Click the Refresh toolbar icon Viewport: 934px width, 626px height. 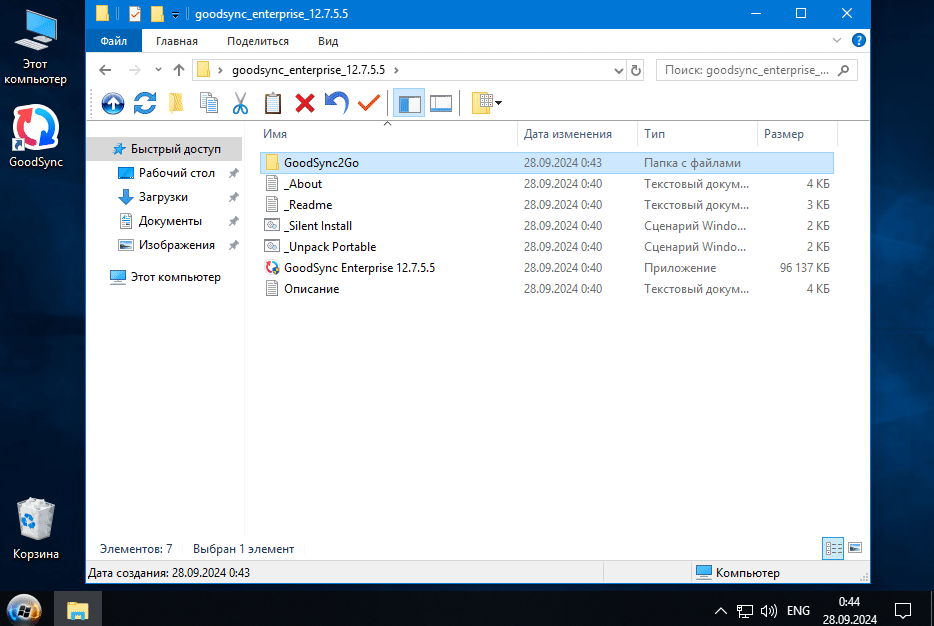(145, 104)
